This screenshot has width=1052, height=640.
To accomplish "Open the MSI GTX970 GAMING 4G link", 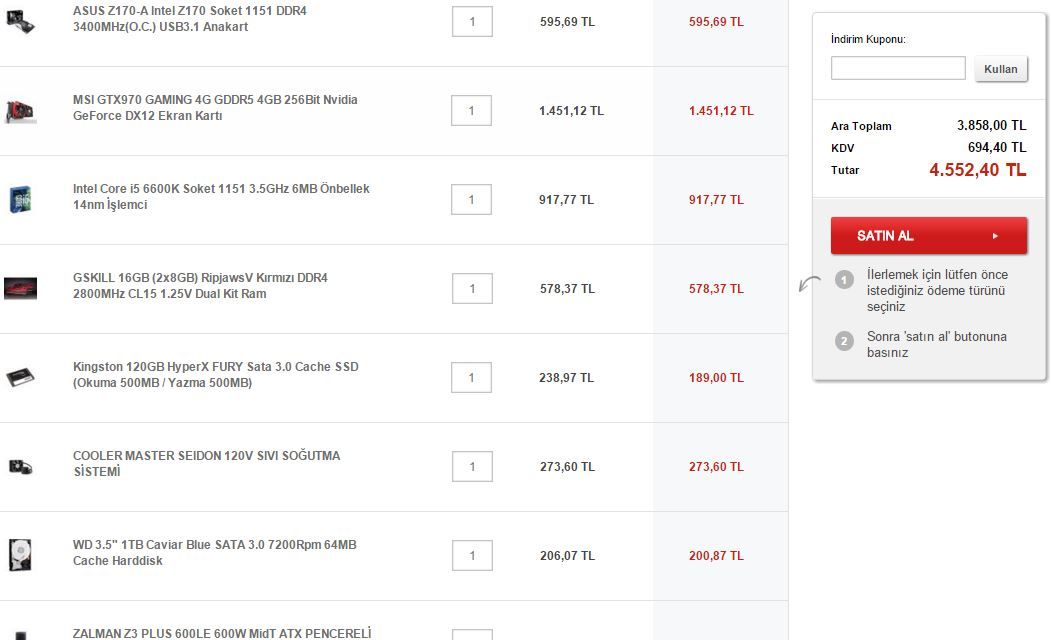I will 215,108.
